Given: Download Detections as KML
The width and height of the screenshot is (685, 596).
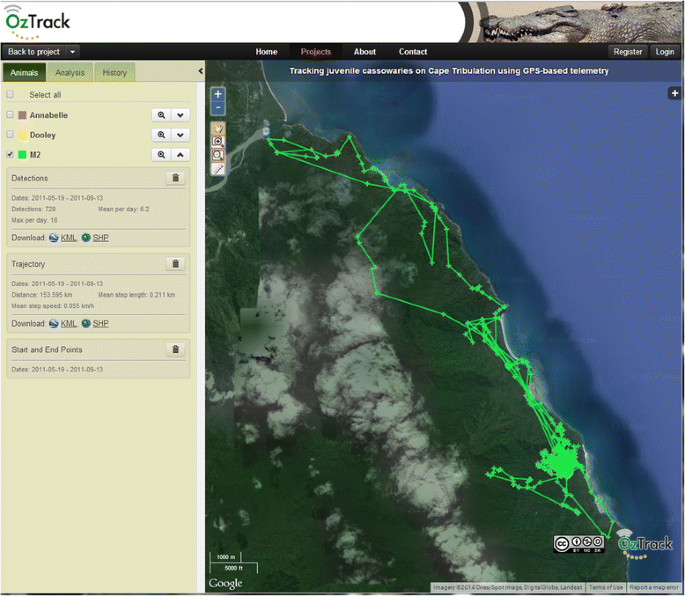Looking at the screenshot, I should point(68,238).
